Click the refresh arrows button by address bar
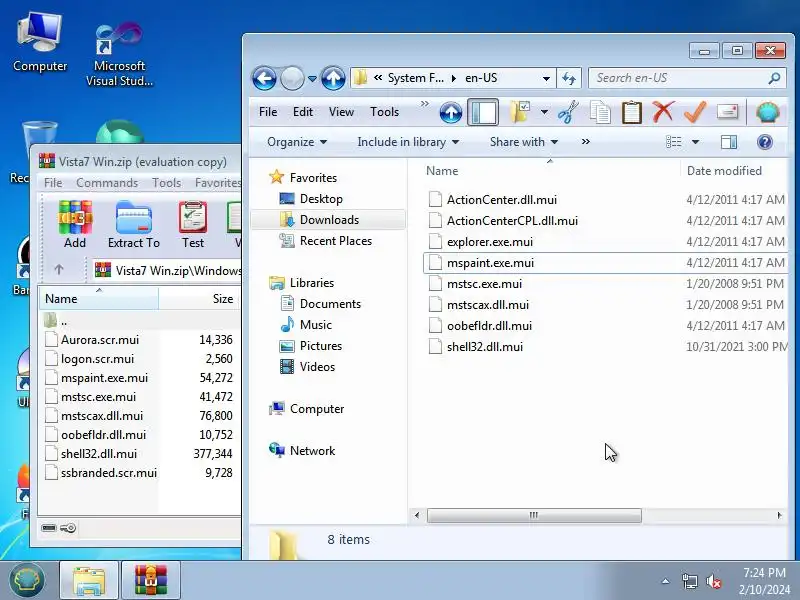The height and width of the screenshot is (600, 800). click(569, 78)
